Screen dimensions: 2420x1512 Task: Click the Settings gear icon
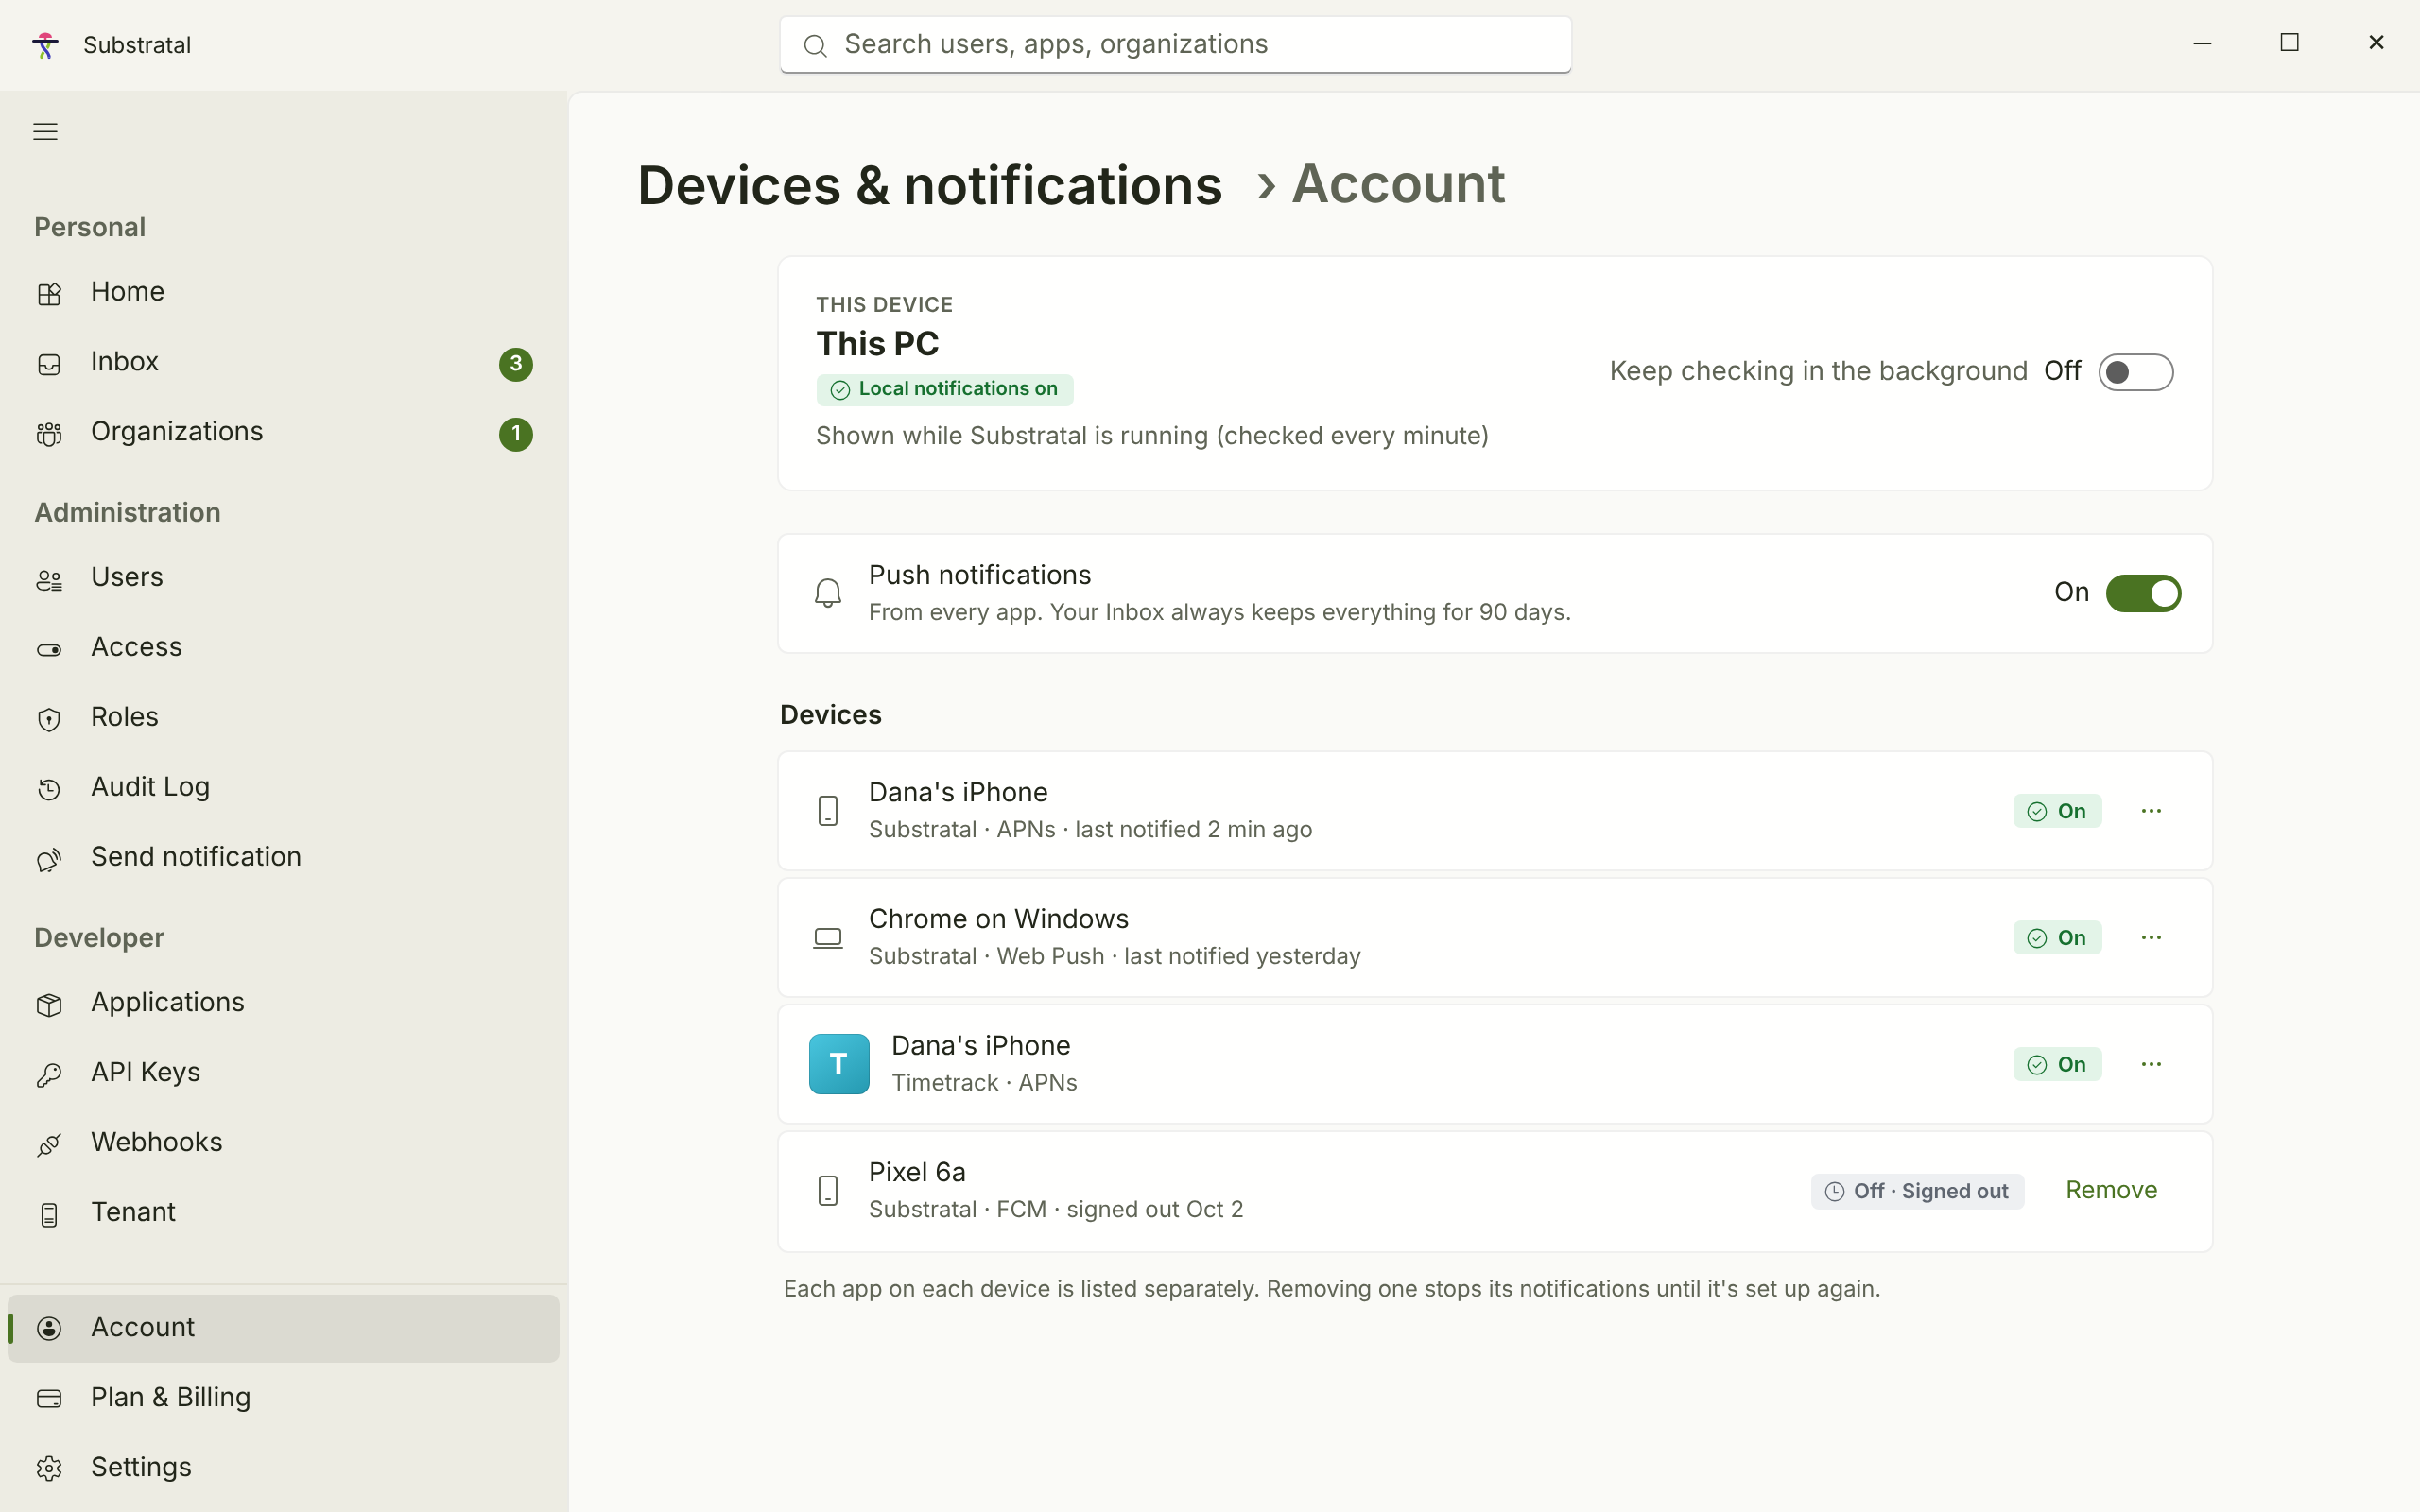(x=49, y=1468)
